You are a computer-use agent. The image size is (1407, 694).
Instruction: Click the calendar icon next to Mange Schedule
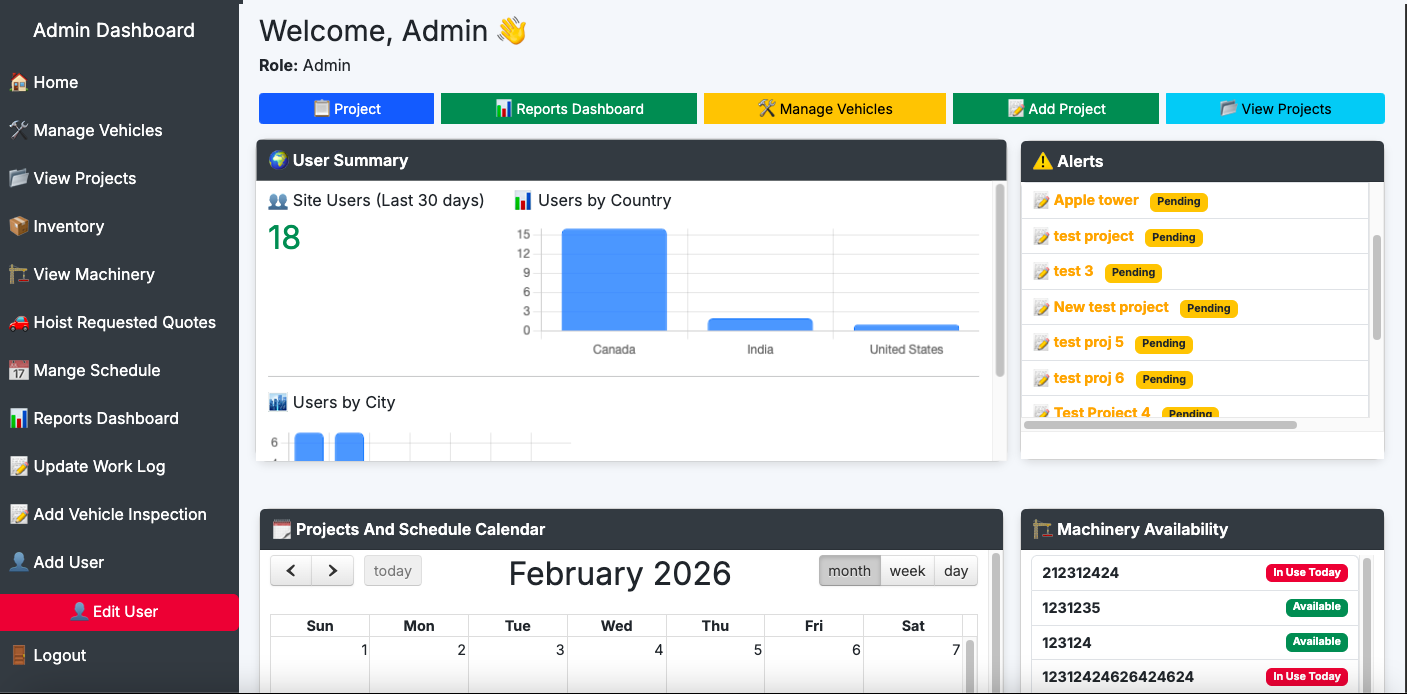20,370
